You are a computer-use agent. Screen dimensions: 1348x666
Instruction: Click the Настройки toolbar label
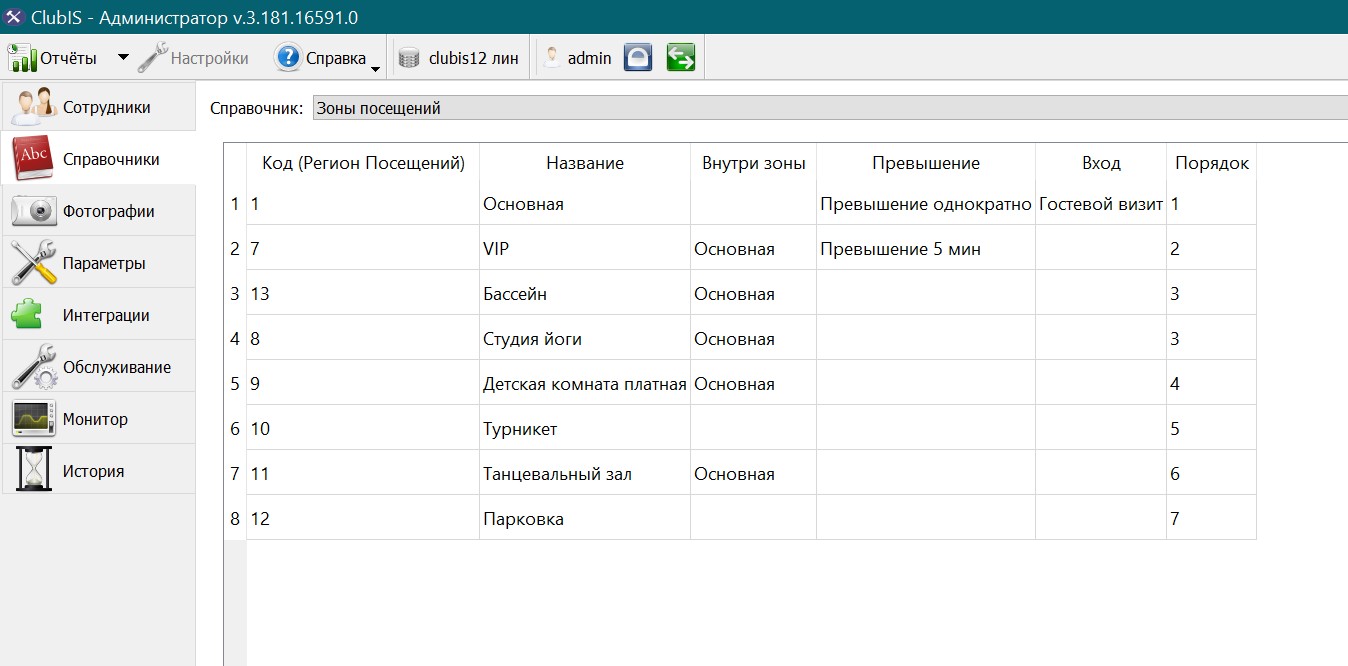(210, 58)
